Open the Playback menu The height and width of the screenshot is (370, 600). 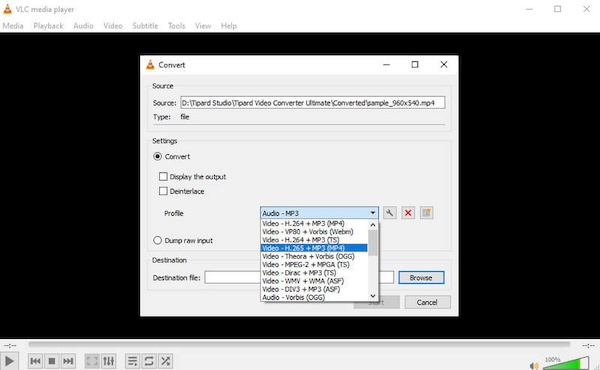point(48,26)
